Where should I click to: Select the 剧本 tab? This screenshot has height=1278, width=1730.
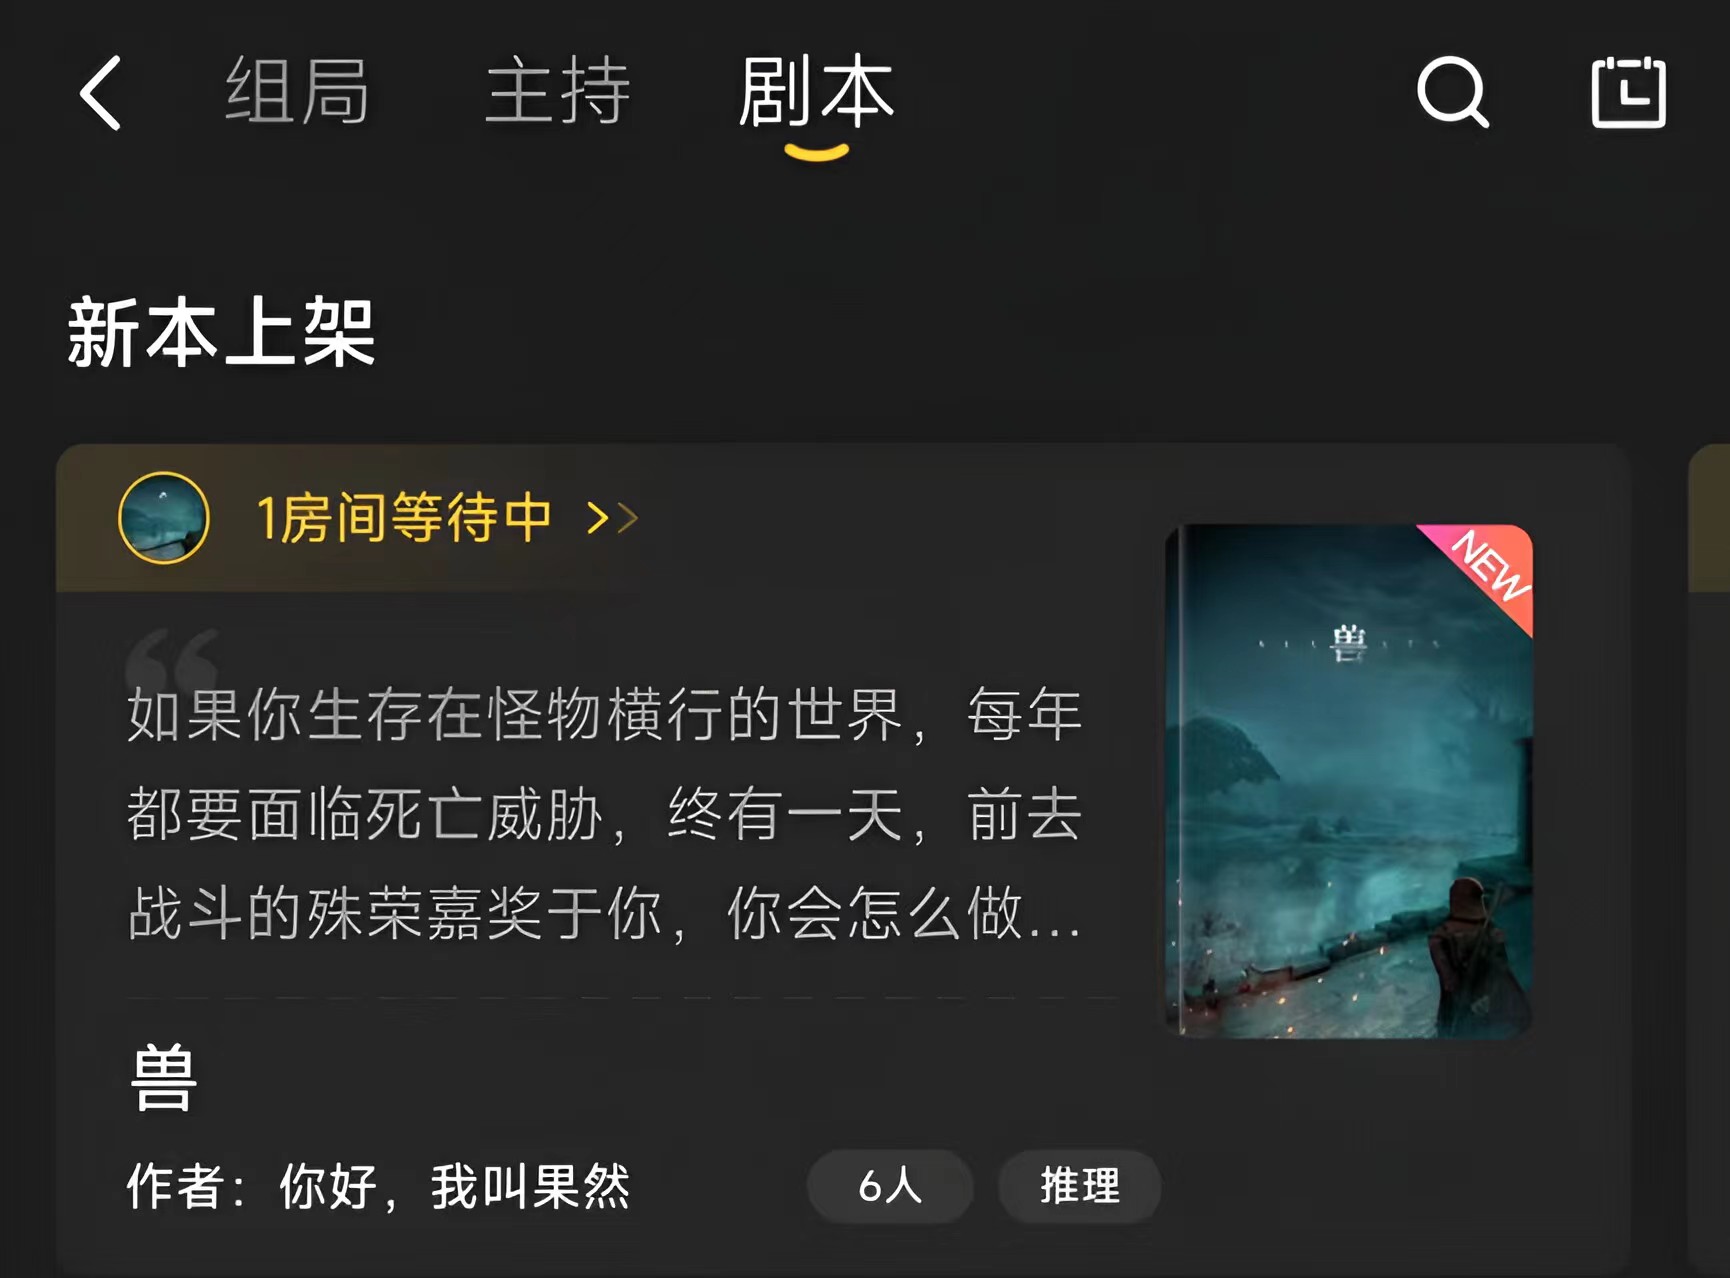(816, 91)
